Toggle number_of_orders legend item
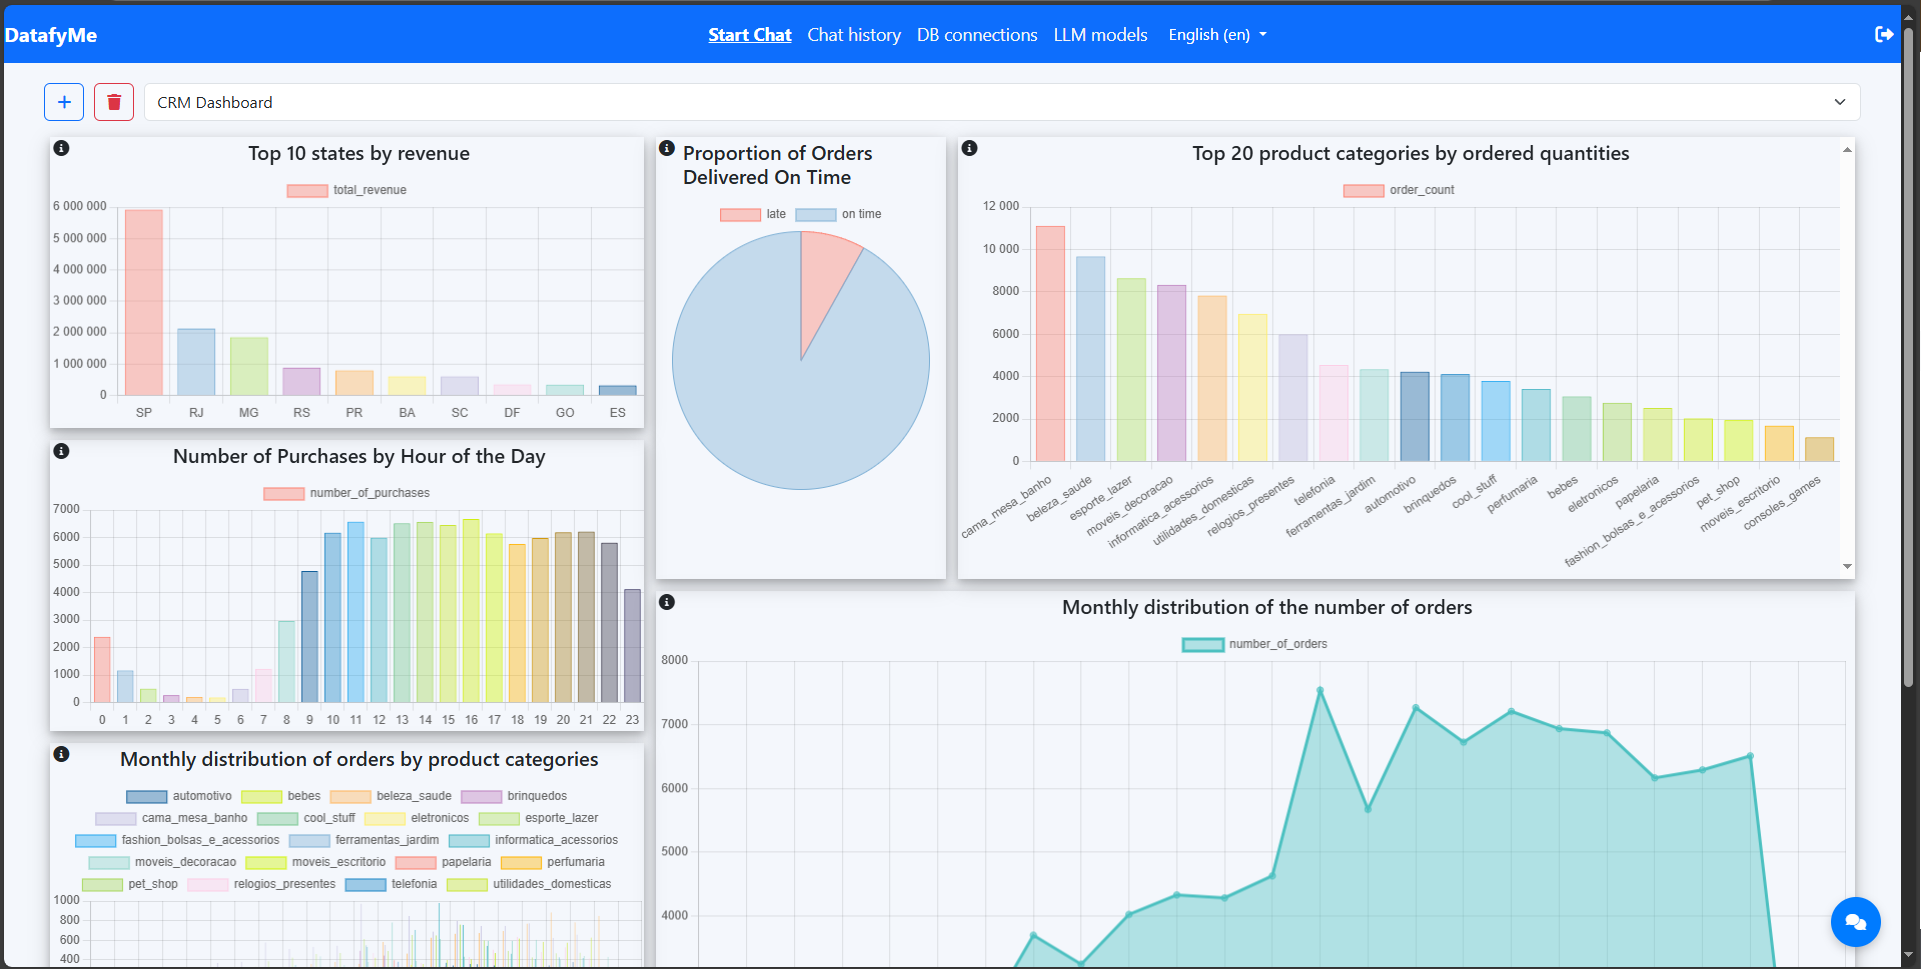Image resolution: width=1921 pixels, height=969 pixels. click(1255, 644)
